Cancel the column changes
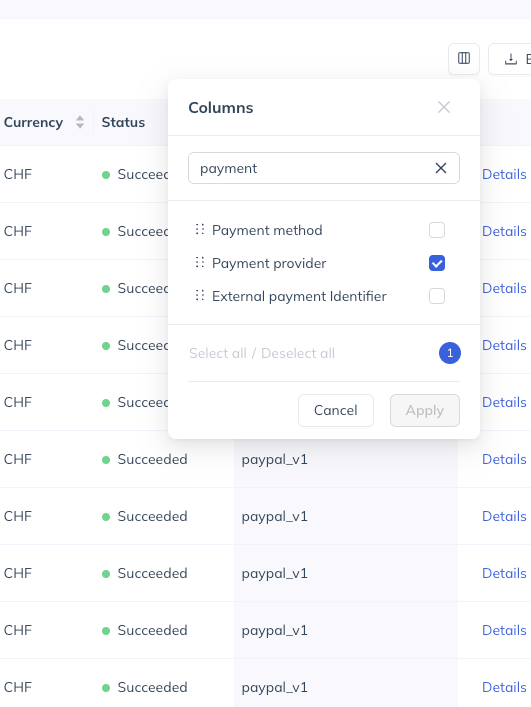 (x=336, y=410)
